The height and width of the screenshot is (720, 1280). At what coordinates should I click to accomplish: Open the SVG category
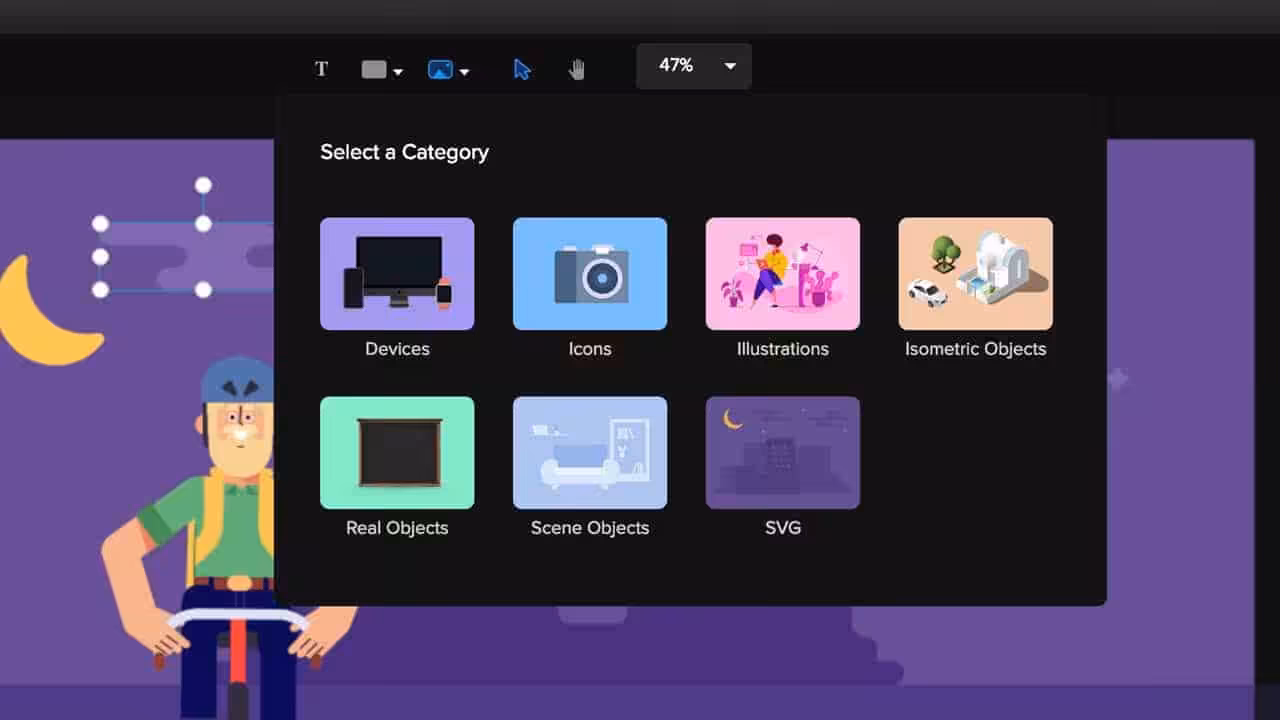click(782, 453)
